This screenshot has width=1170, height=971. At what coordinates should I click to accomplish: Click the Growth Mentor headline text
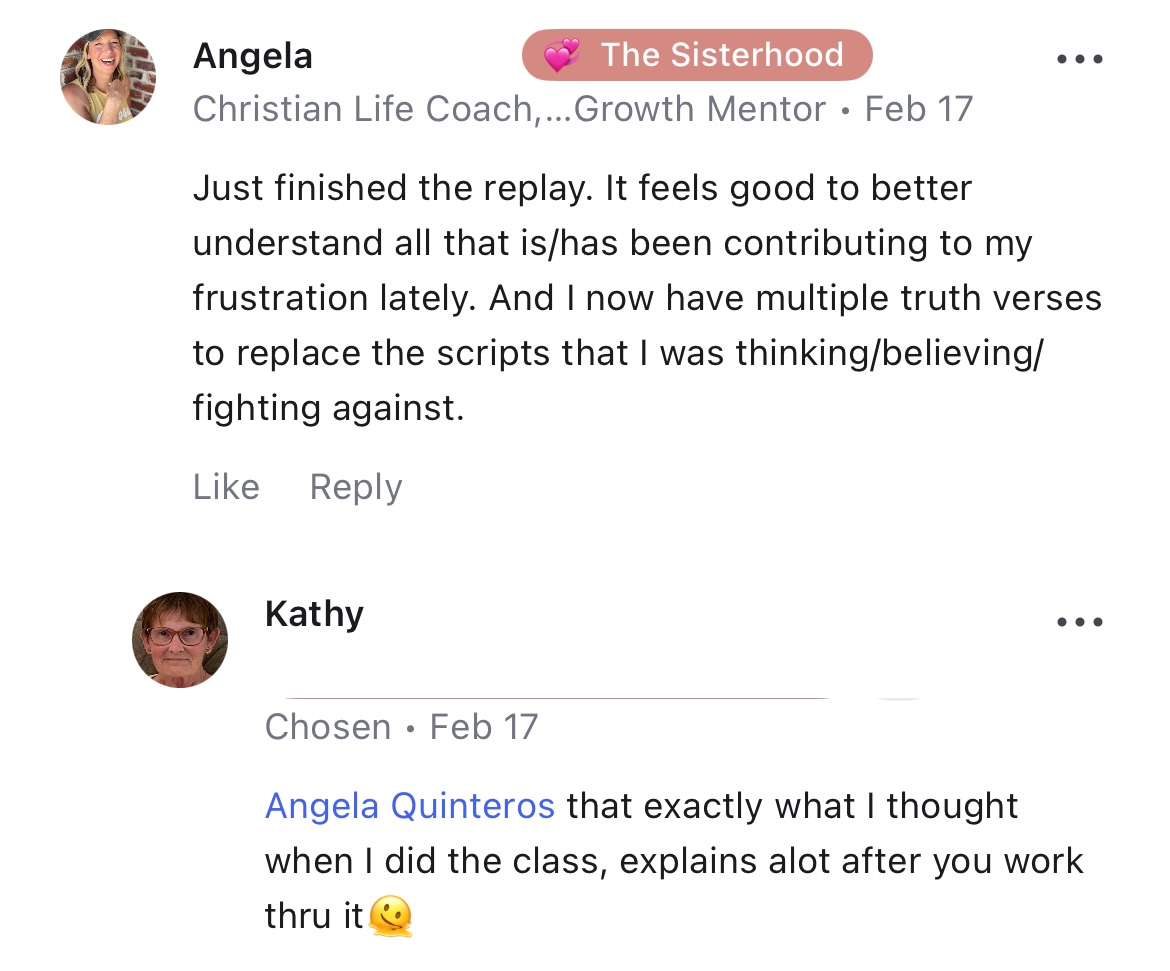coord(700,109)
